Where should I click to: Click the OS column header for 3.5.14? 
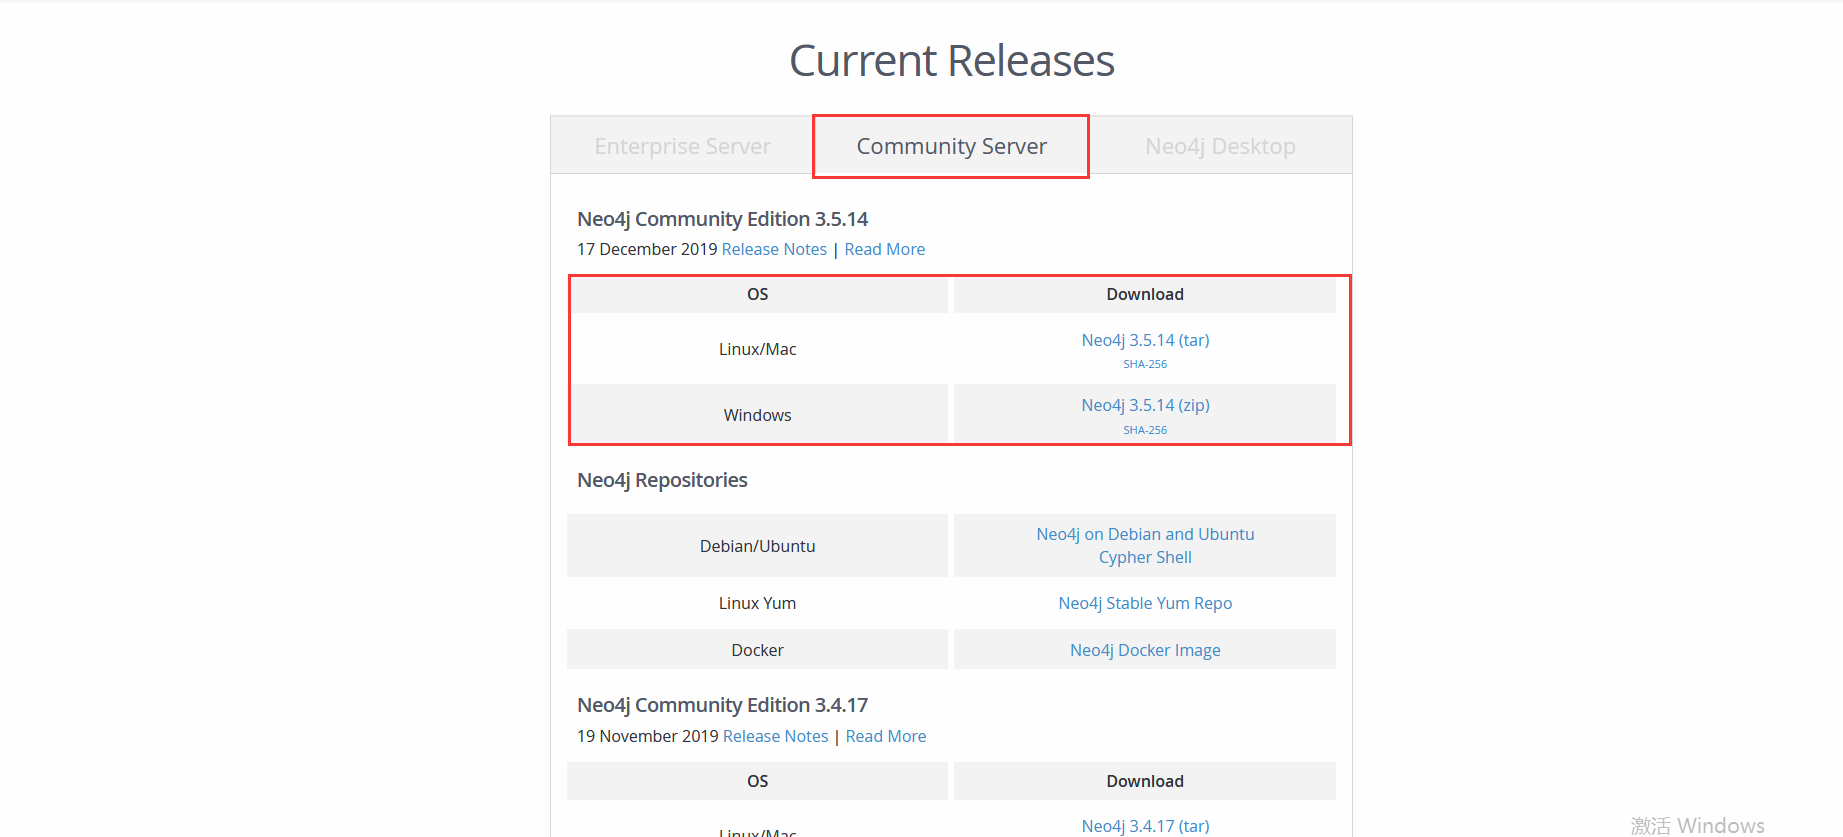[757, 294]
